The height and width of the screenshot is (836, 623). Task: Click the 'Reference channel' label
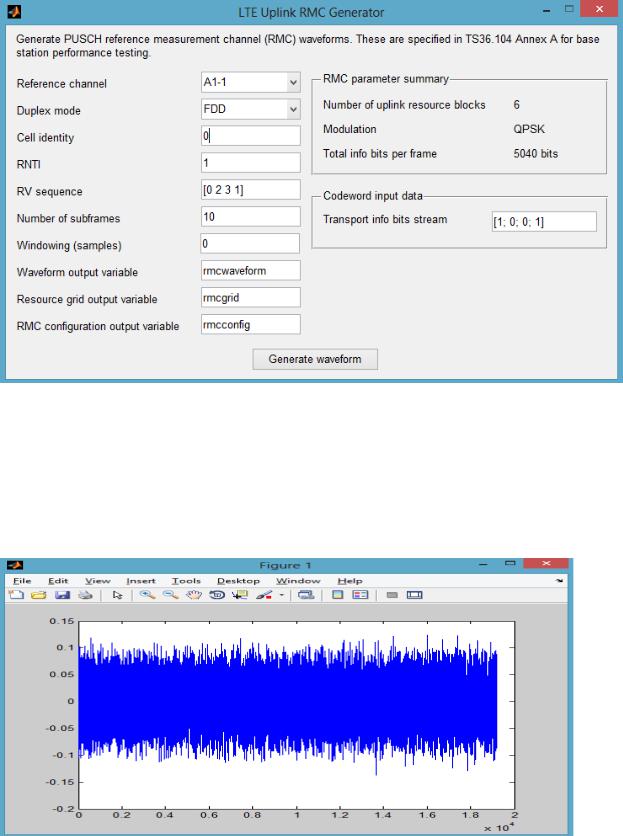[x=61, y=84]
